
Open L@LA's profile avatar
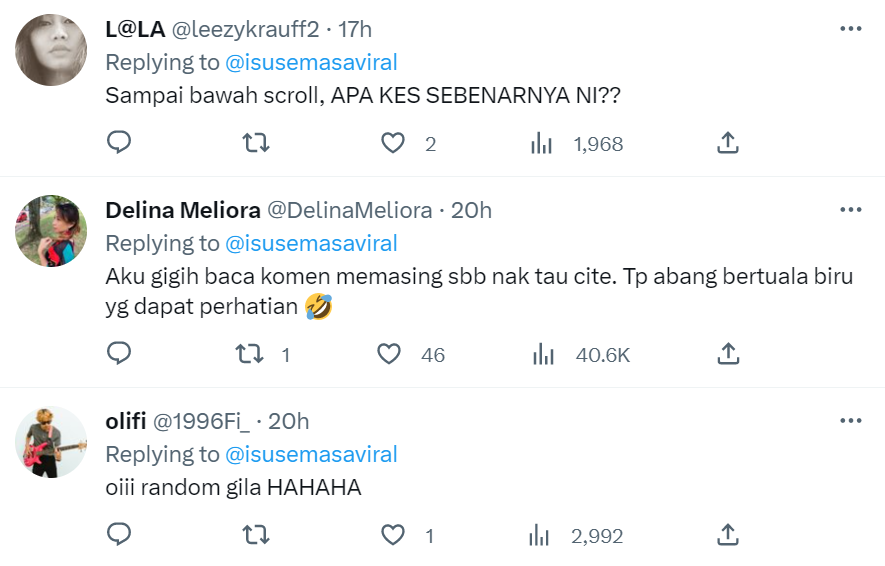coord(51,50)
